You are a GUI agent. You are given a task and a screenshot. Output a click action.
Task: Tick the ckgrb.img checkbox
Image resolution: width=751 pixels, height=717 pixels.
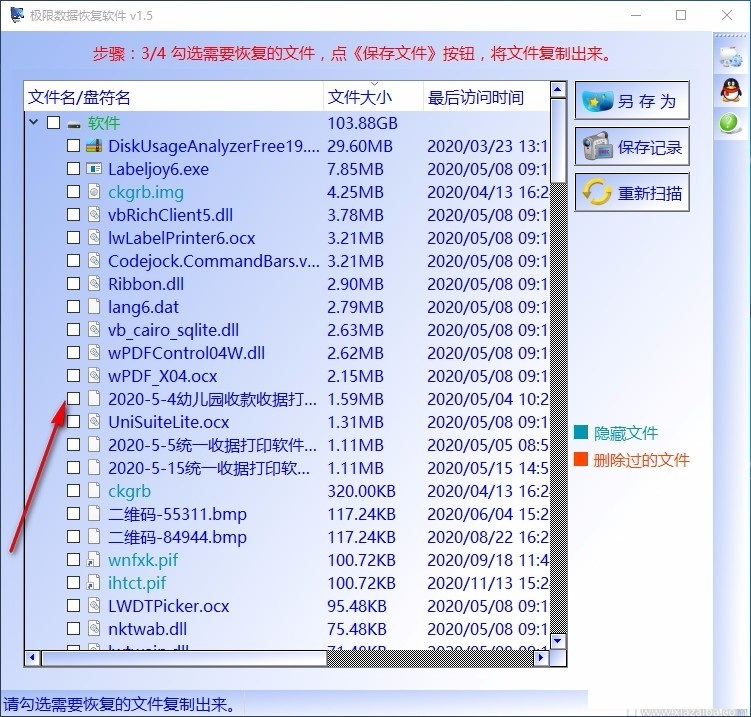point(73,192)
